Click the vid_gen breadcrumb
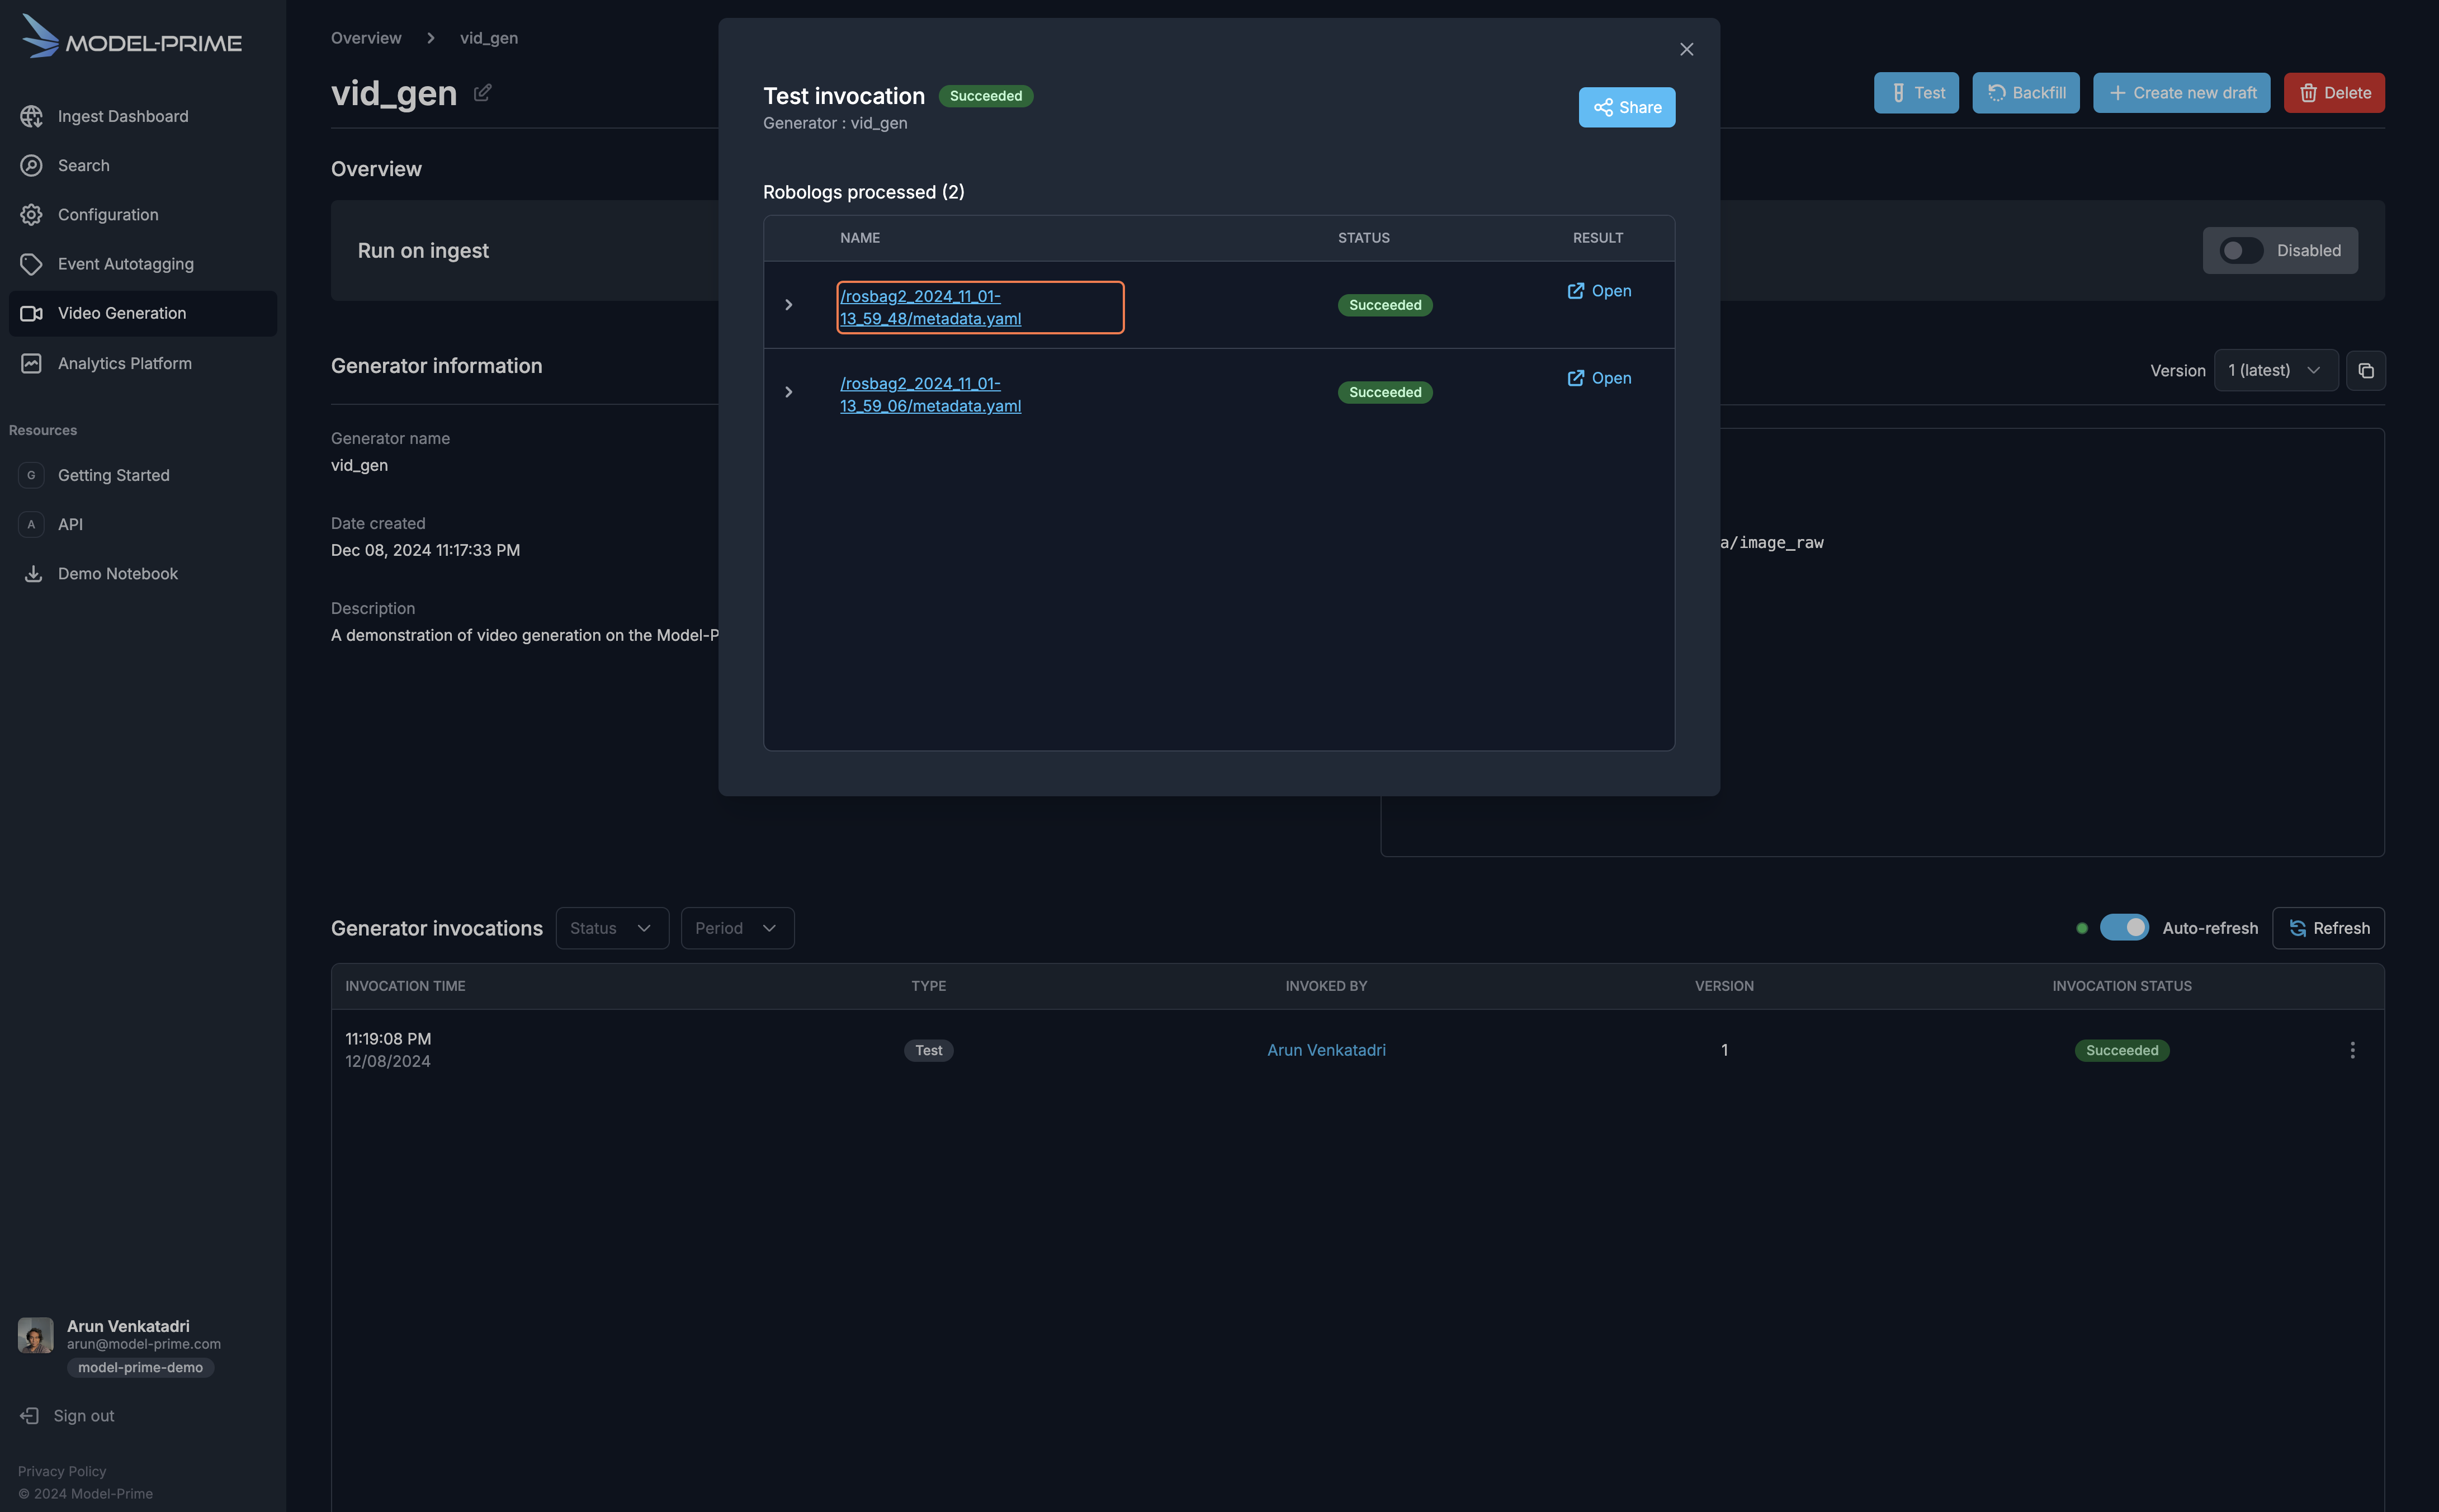This screenshot has width=2439, height=1512. (488, 38)
